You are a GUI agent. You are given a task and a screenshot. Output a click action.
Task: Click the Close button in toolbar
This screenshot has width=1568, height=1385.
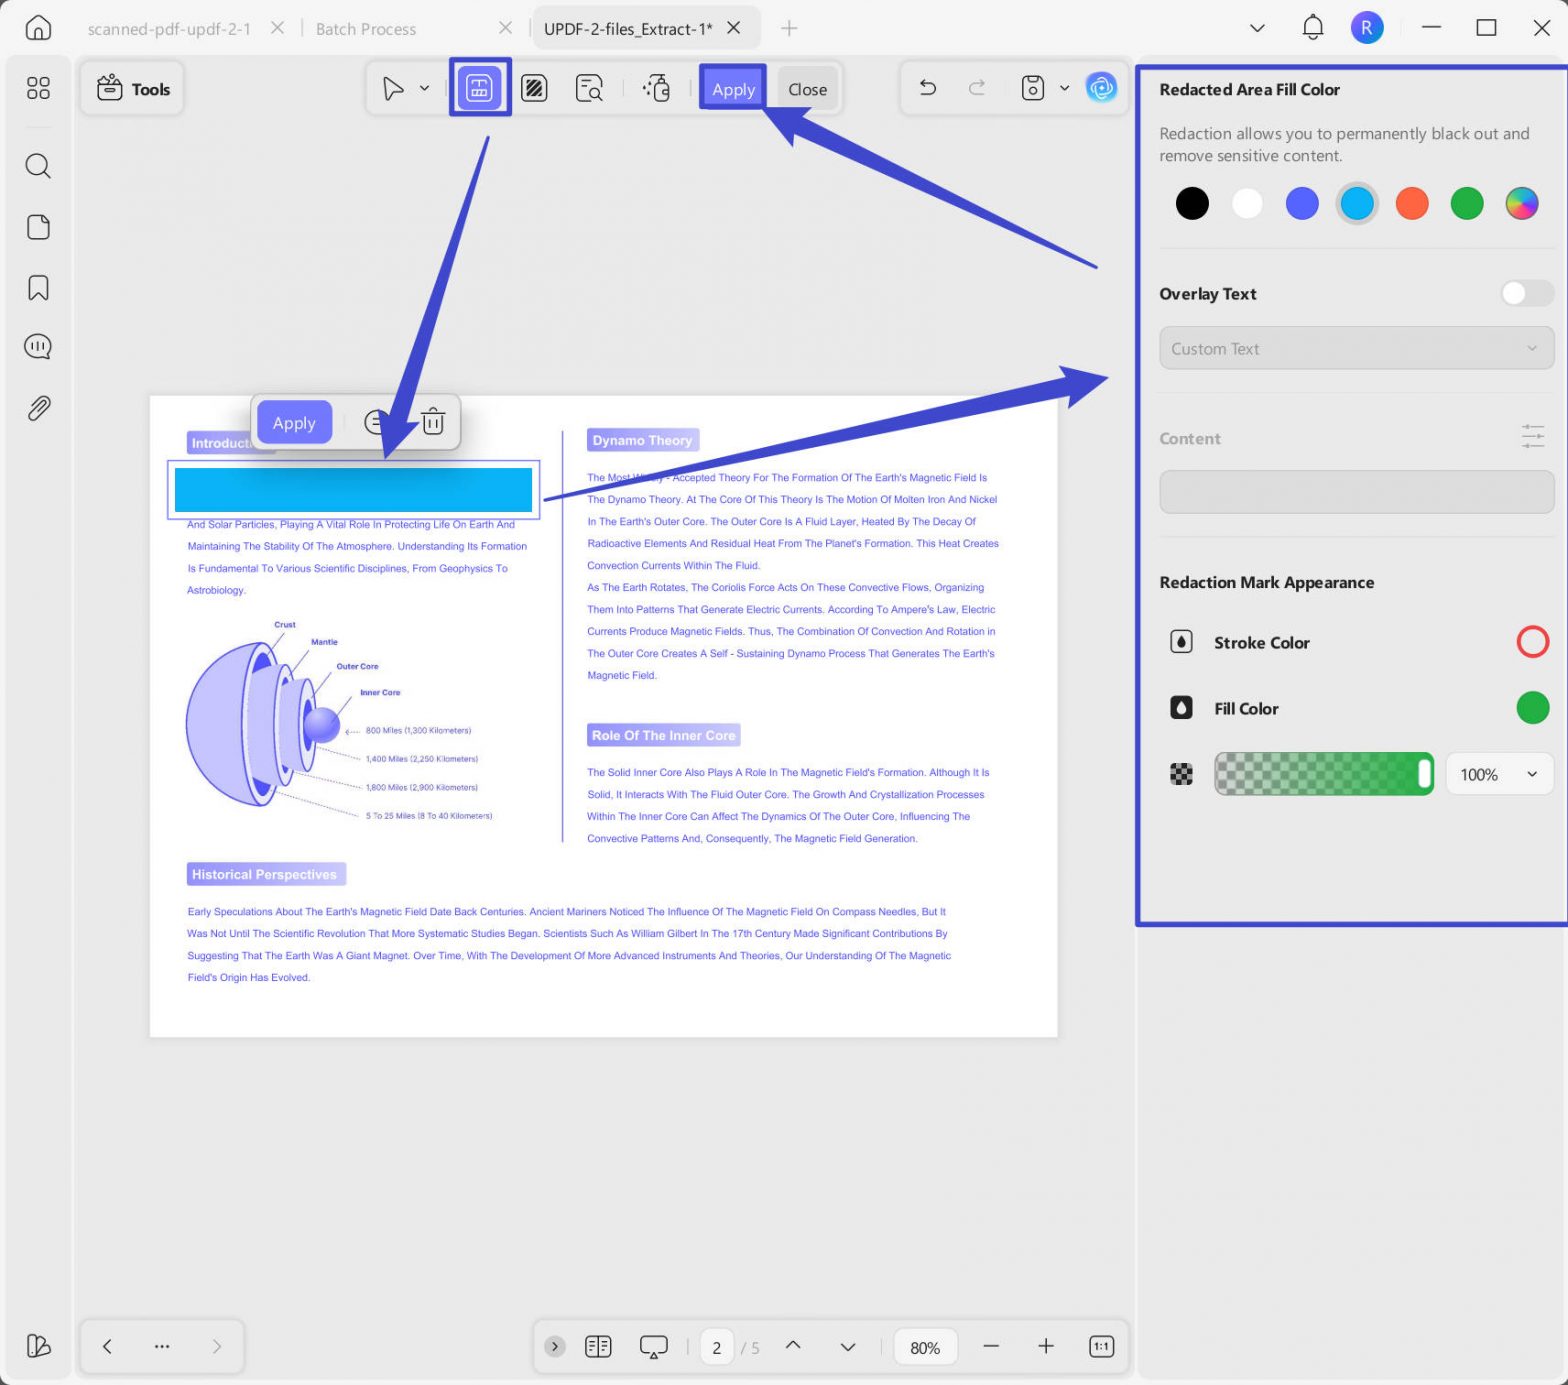[x=807, y=89]
